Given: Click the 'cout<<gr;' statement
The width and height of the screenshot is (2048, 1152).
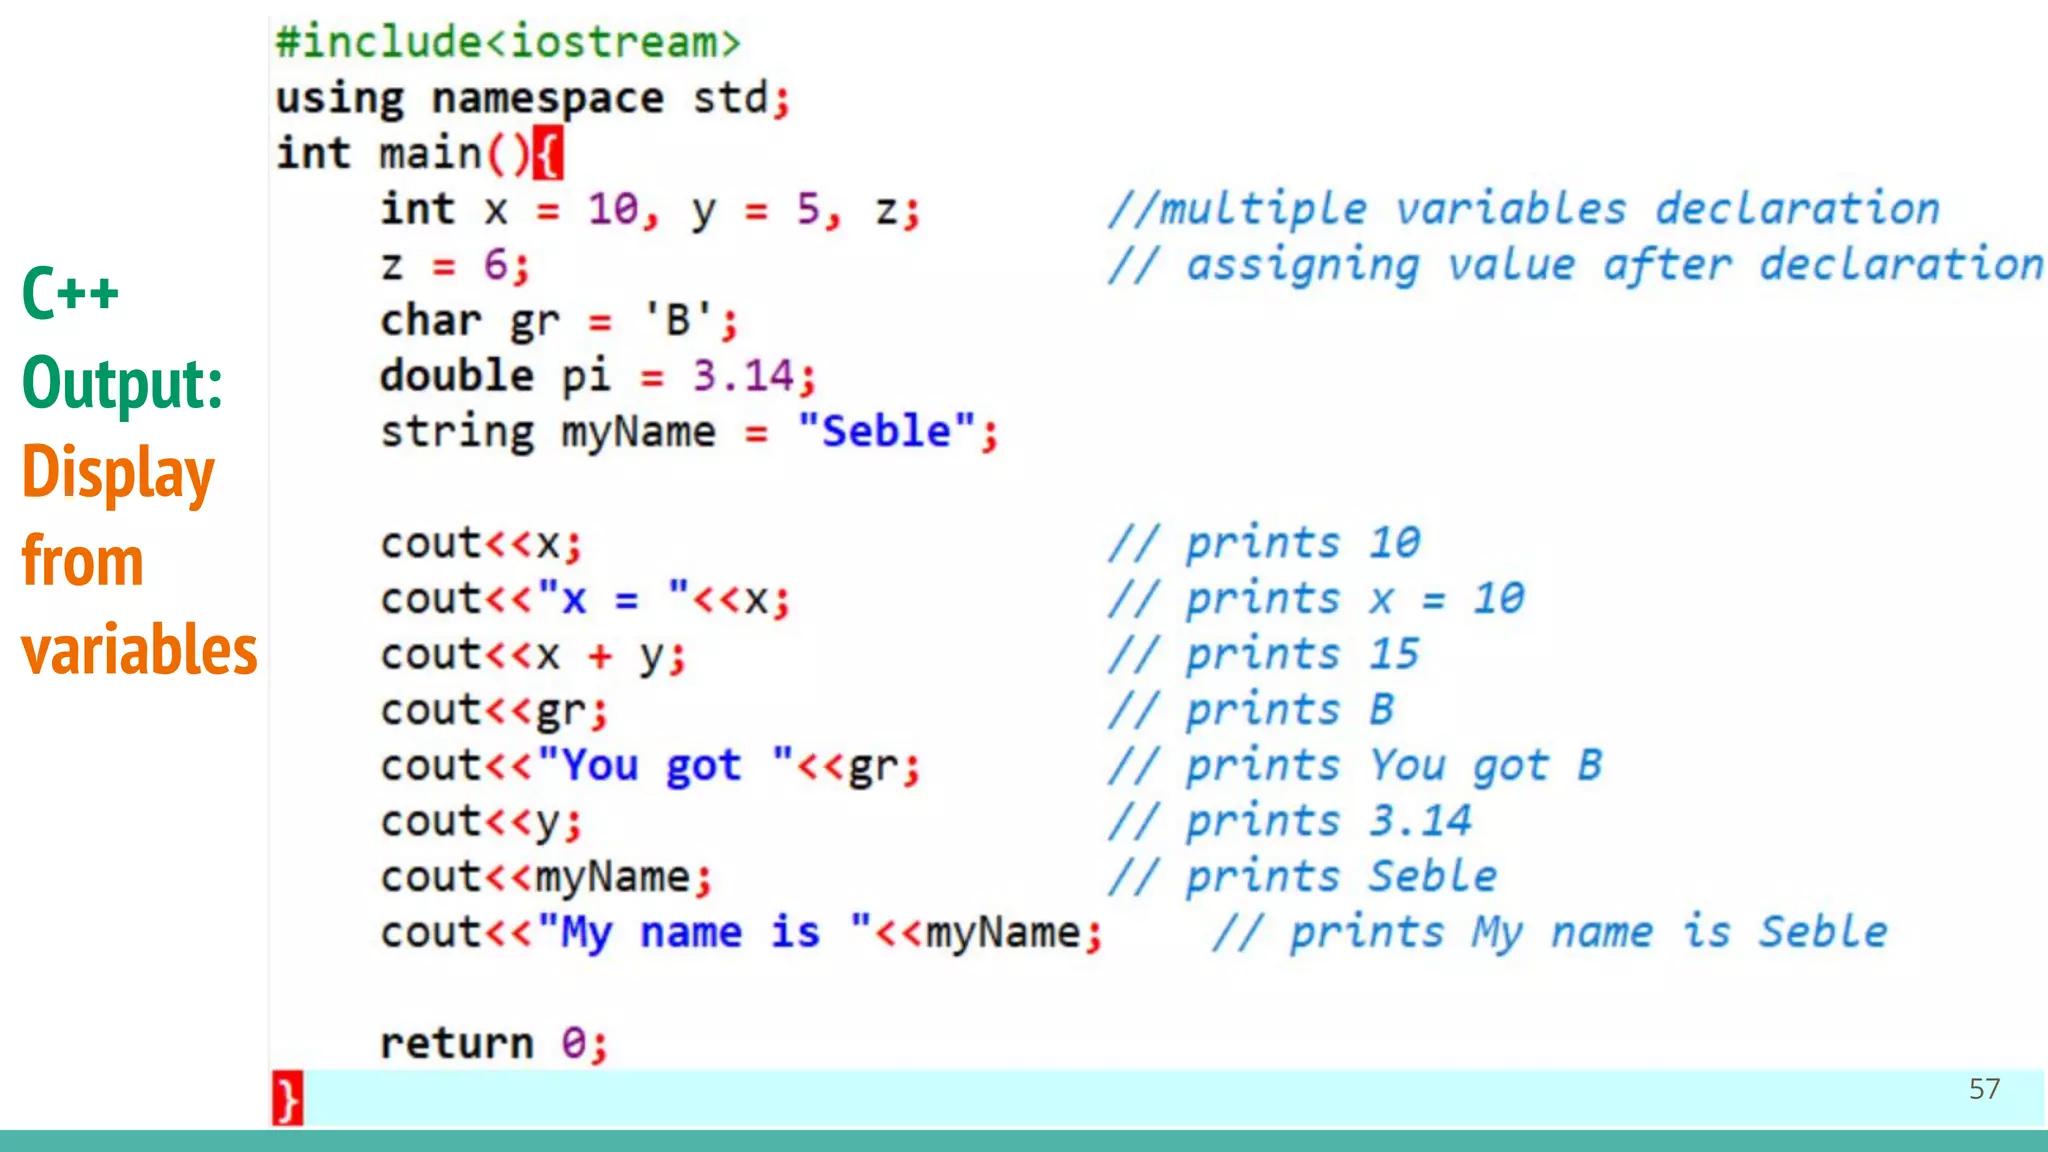Looking at the screenshot, I should [x=494, y=711].
